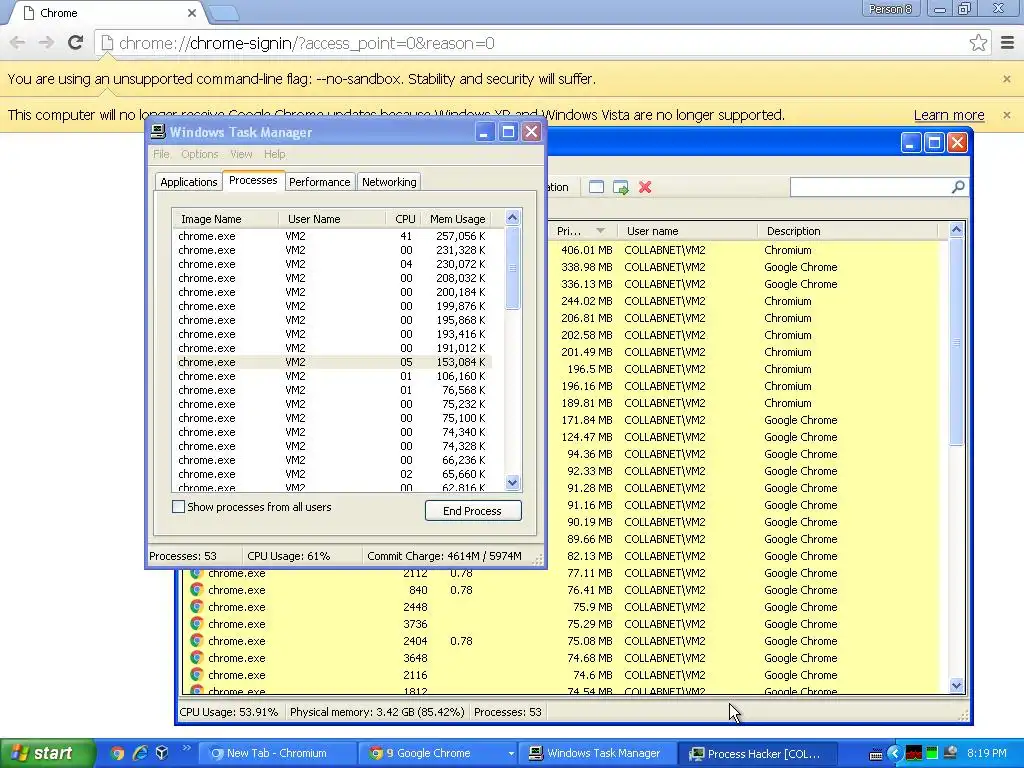The width and height of the screenshot is (1024, 768).
Task: Open the Options menu in Task Manager
Action: click(200, 154)
